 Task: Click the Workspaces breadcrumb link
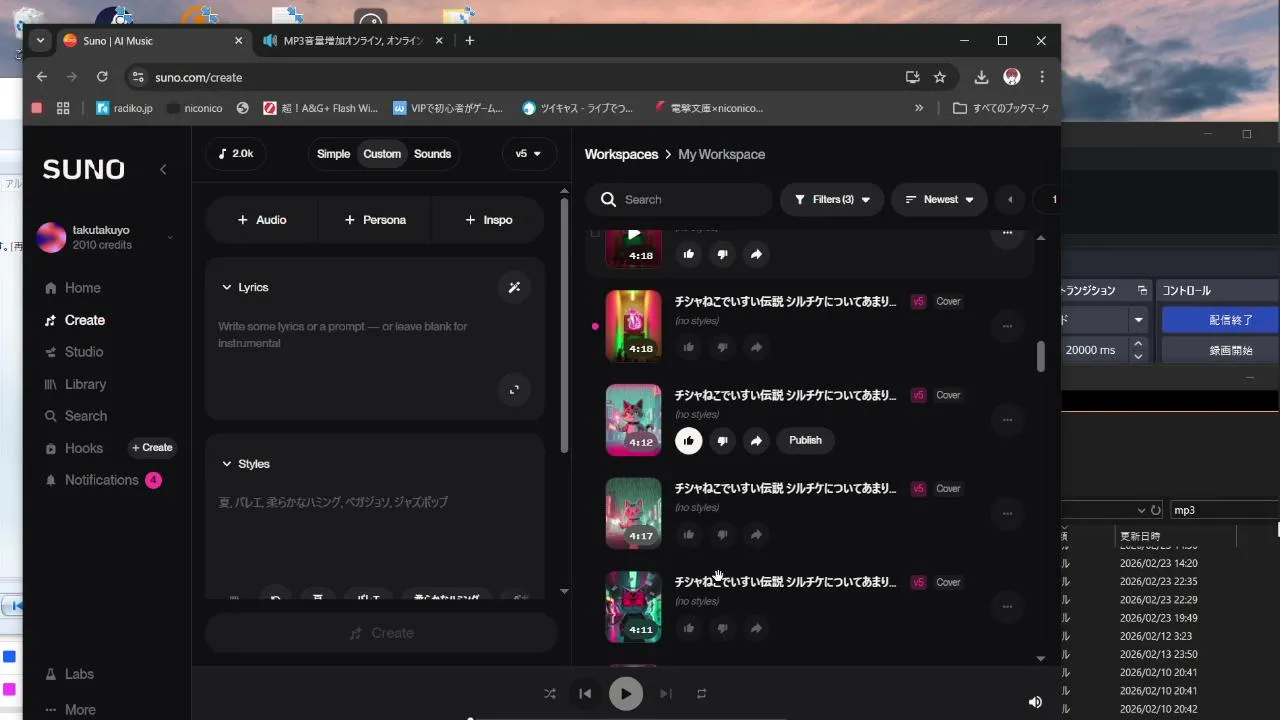621,154
